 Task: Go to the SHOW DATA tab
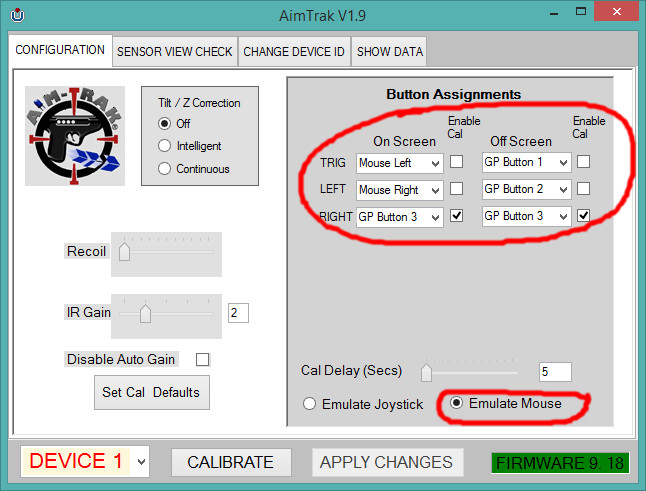coord(390,52)
